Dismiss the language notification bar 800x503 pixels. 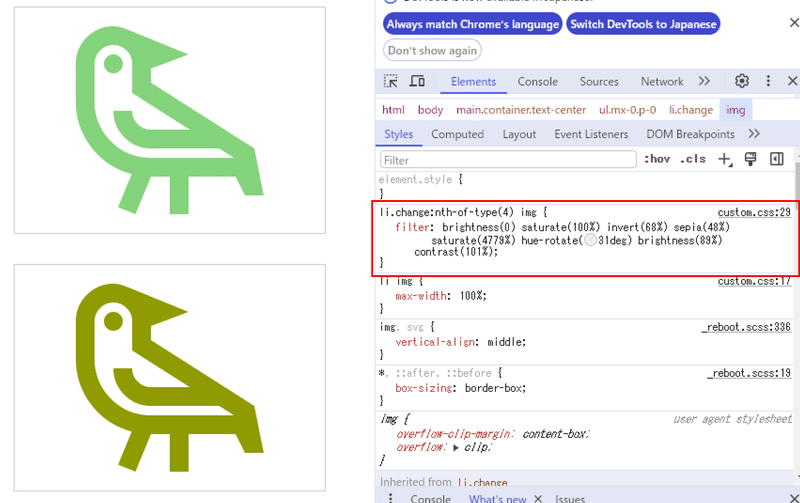794,23
